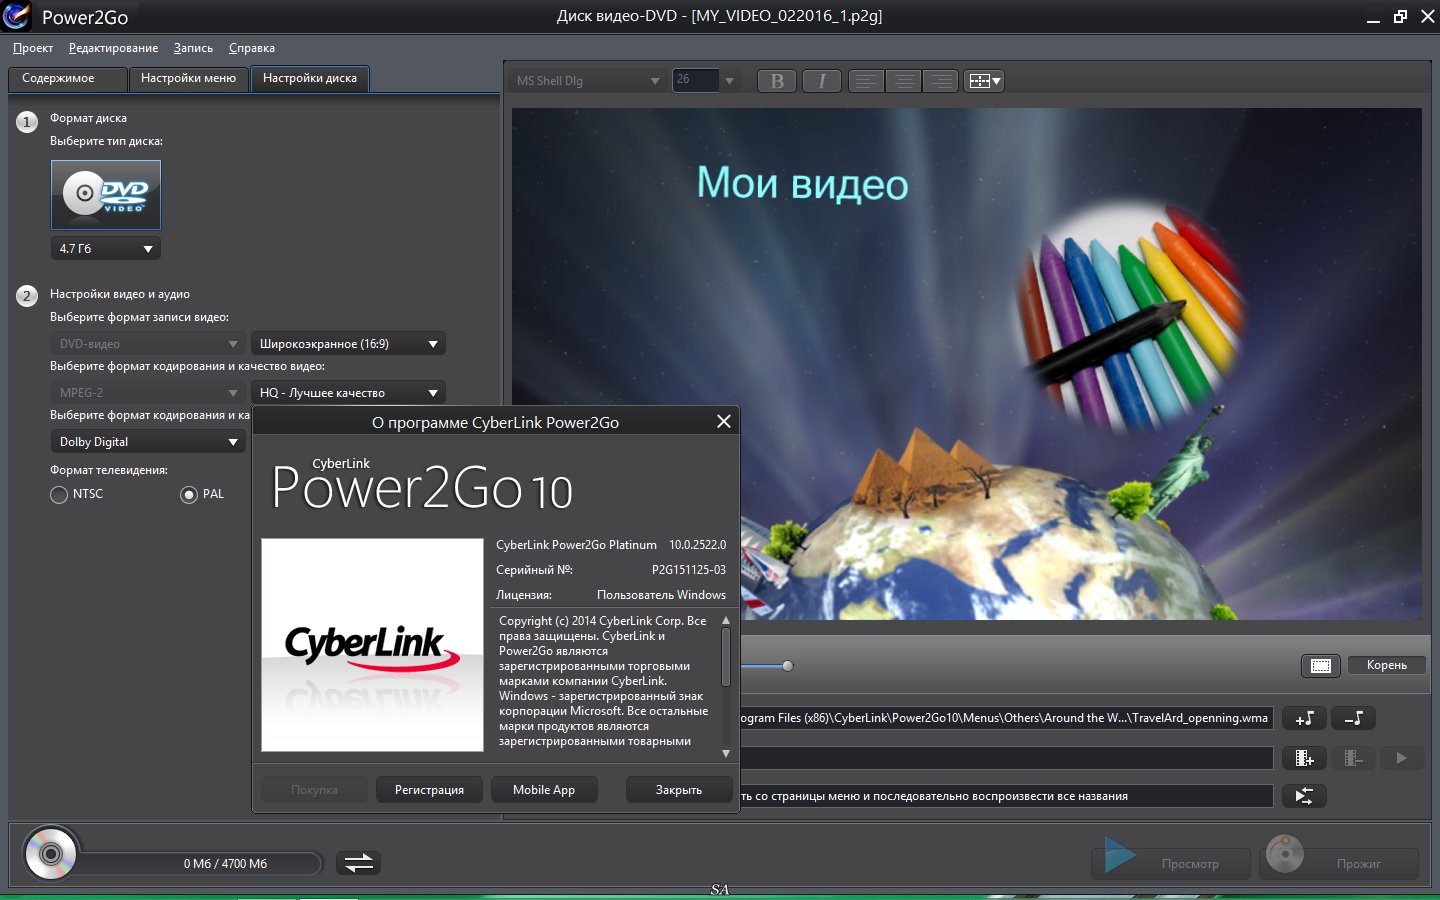1440x900 pixels.
Task: Expand the Dolby Digital audio format dropdown
Action: [148, 442]
